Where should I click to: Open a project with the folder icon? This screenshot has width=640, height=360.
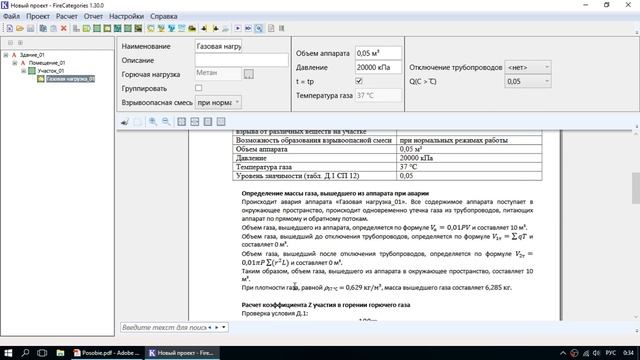pos(20,29)
